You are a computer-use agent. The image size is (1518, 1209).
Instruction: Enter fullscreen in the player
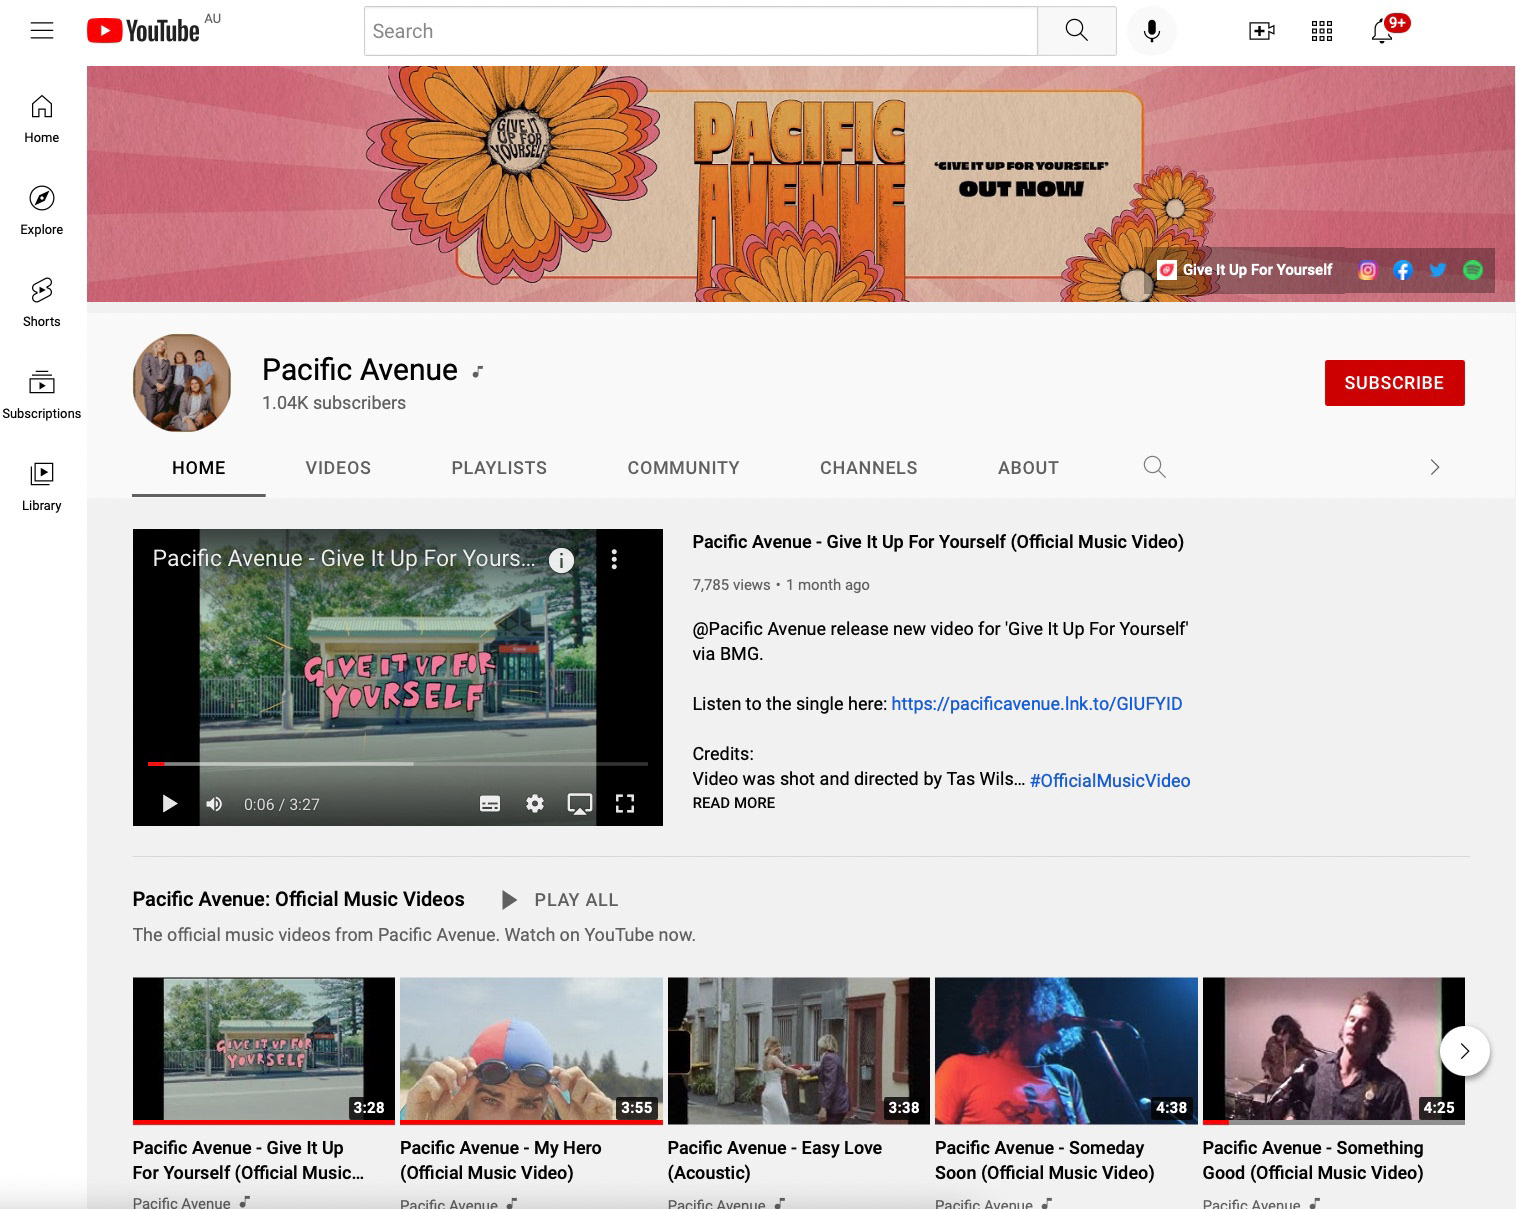[625, 804]
